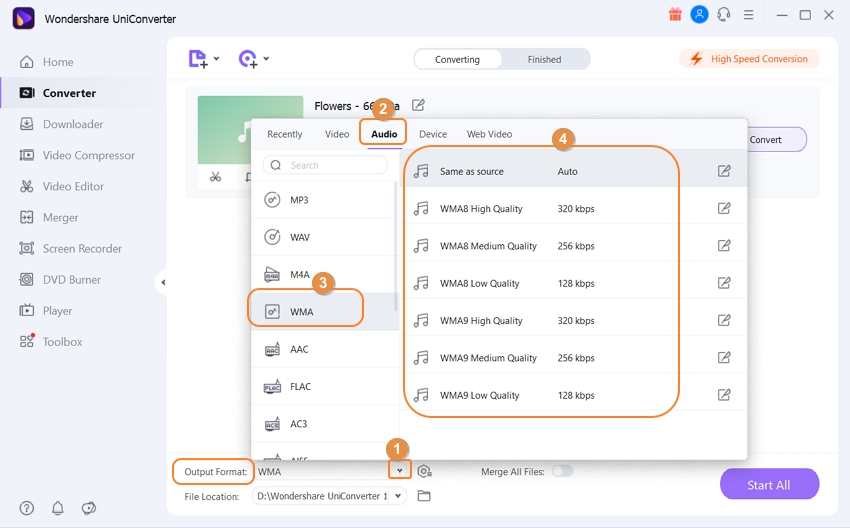Open the user account avatar
The height and width of the screenshot is (528, 850).
point(699,15)
